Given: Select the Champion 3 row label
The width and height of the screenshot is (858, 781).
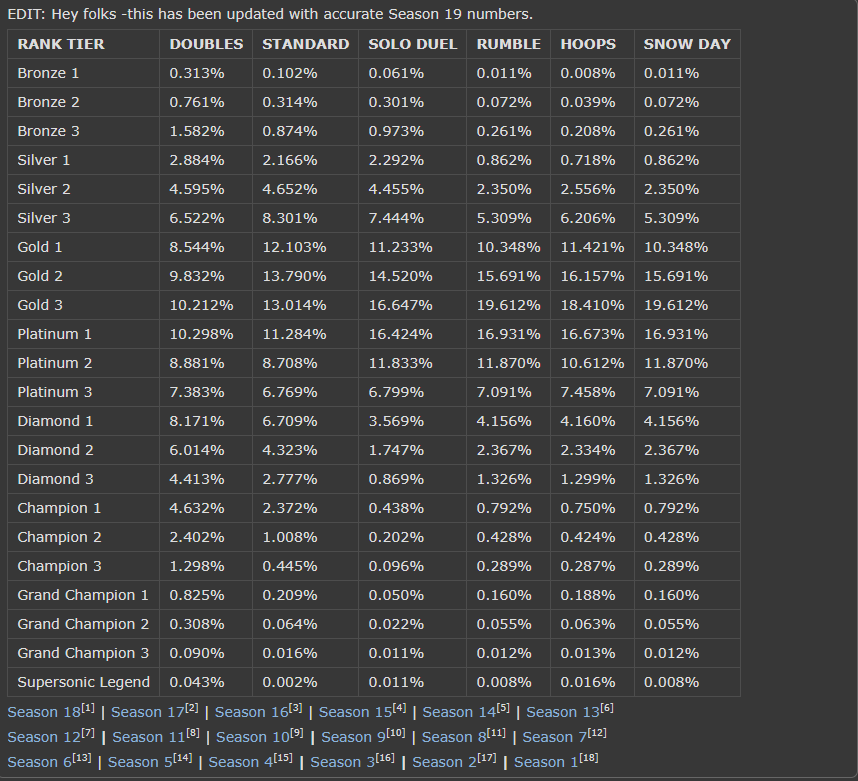Looking at the screenshot, I should coord(59,566).
